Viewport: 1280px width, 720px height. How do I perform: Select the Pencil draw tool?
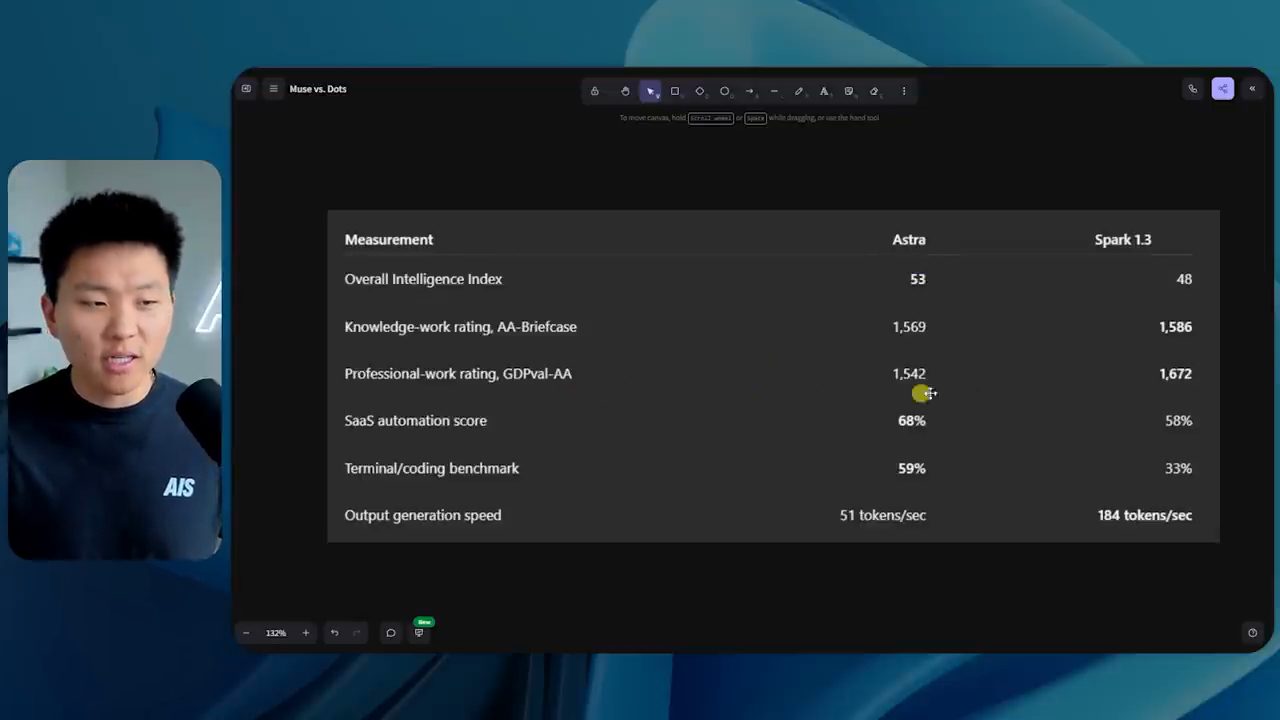[x=799, y=91]
